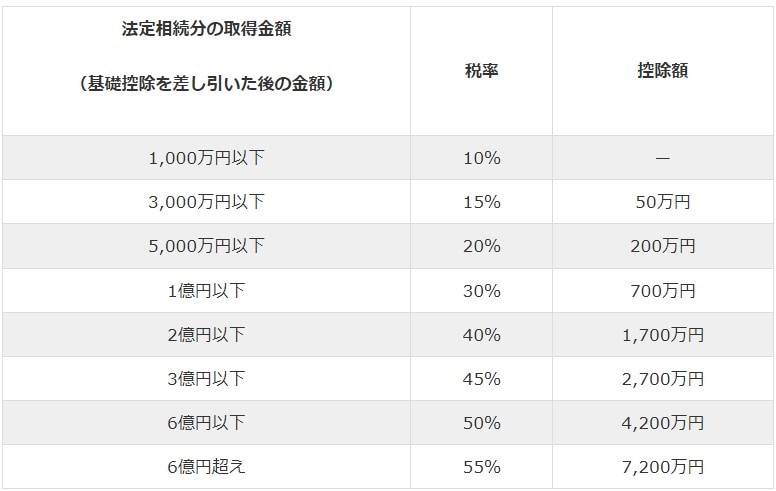Viewport: 776px width, 491px height.
Task: Click the 法定相続分の取得金額 header text
Action: 206,29
